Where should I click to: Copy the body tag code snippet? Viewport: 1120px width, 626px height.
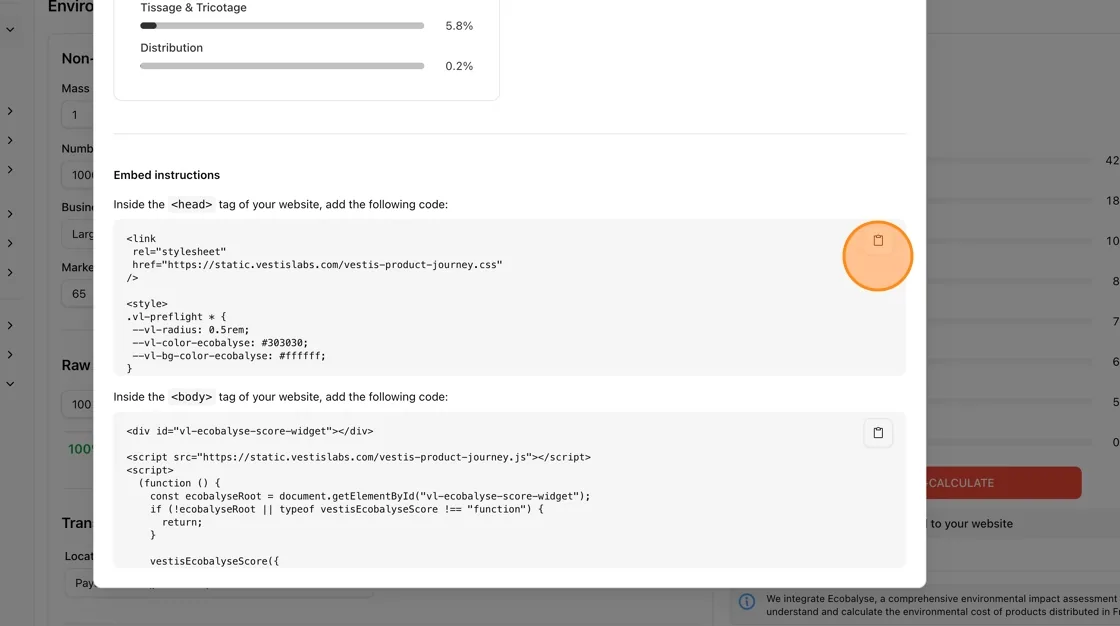(x=878, y=433)
